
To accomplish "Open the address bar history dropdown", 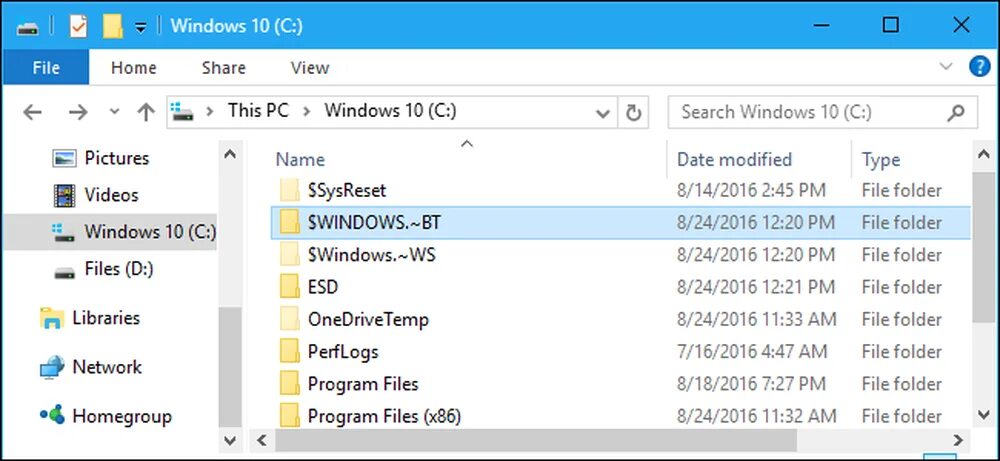I will [x=604, y=112].
